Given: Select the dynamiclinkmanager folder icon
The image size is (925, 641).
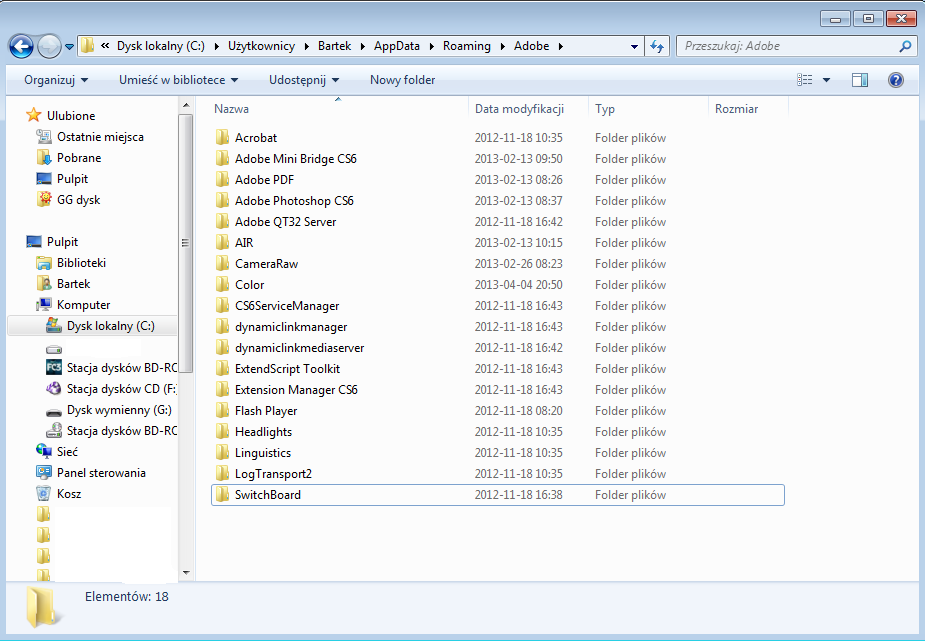Looking at the screenshot, I should tap(222, 327).
